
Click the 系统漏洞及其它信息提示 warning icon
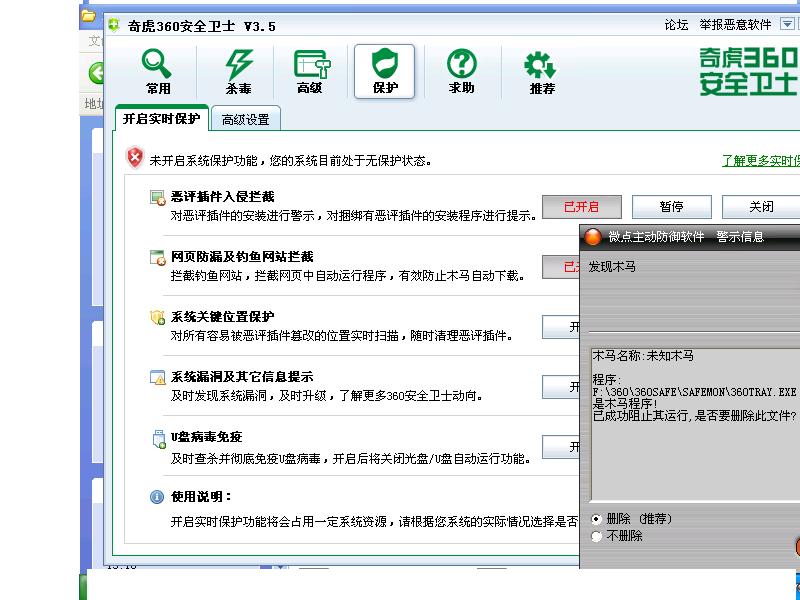(158, 378)
